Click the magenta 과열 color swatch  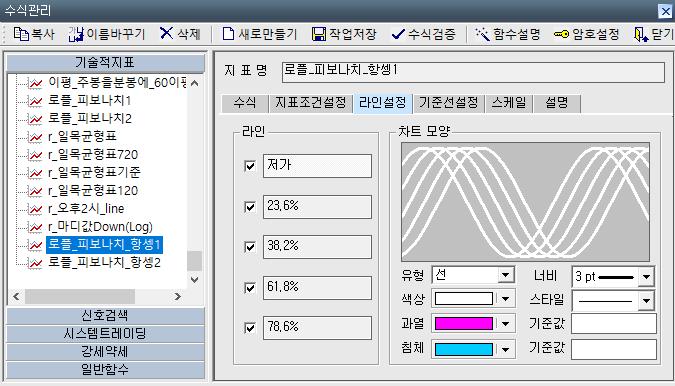coord(464,324)
